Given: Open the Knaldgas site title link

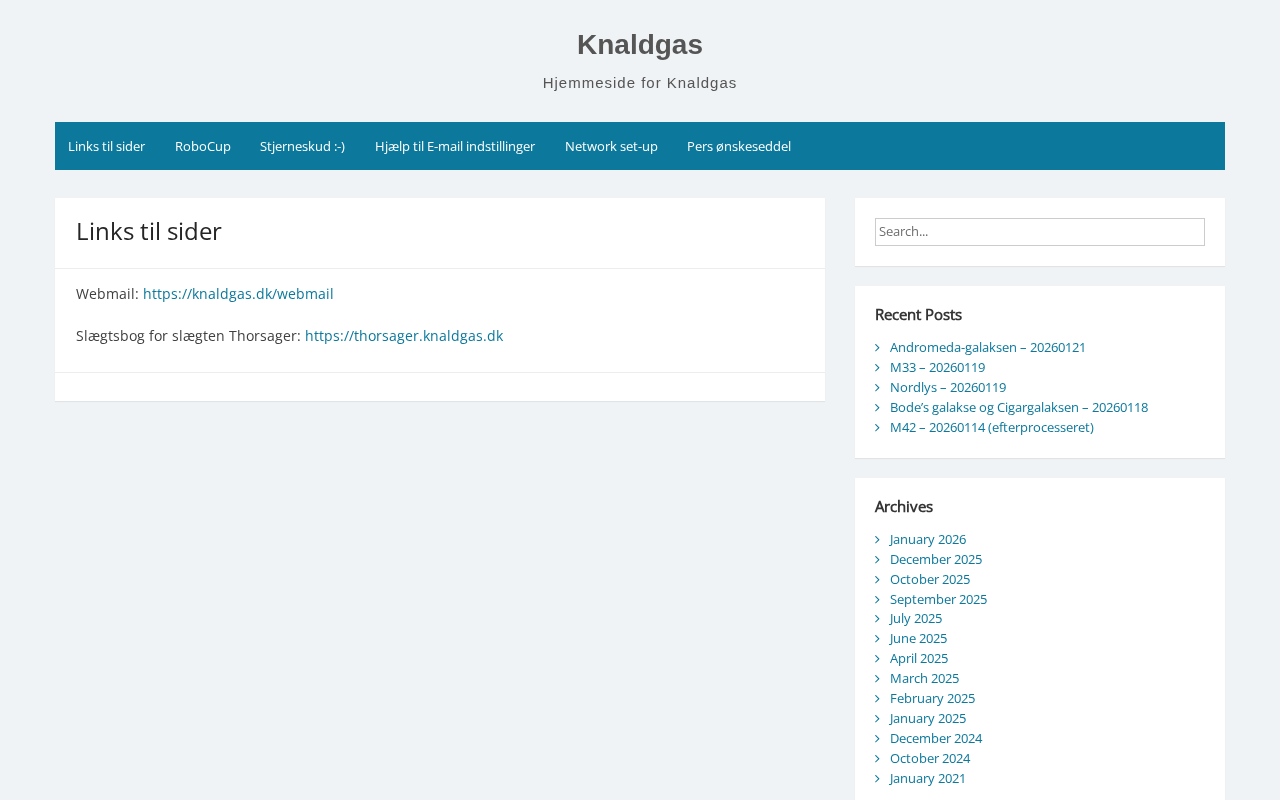Looking at the screenshot, I should [640, 45].
